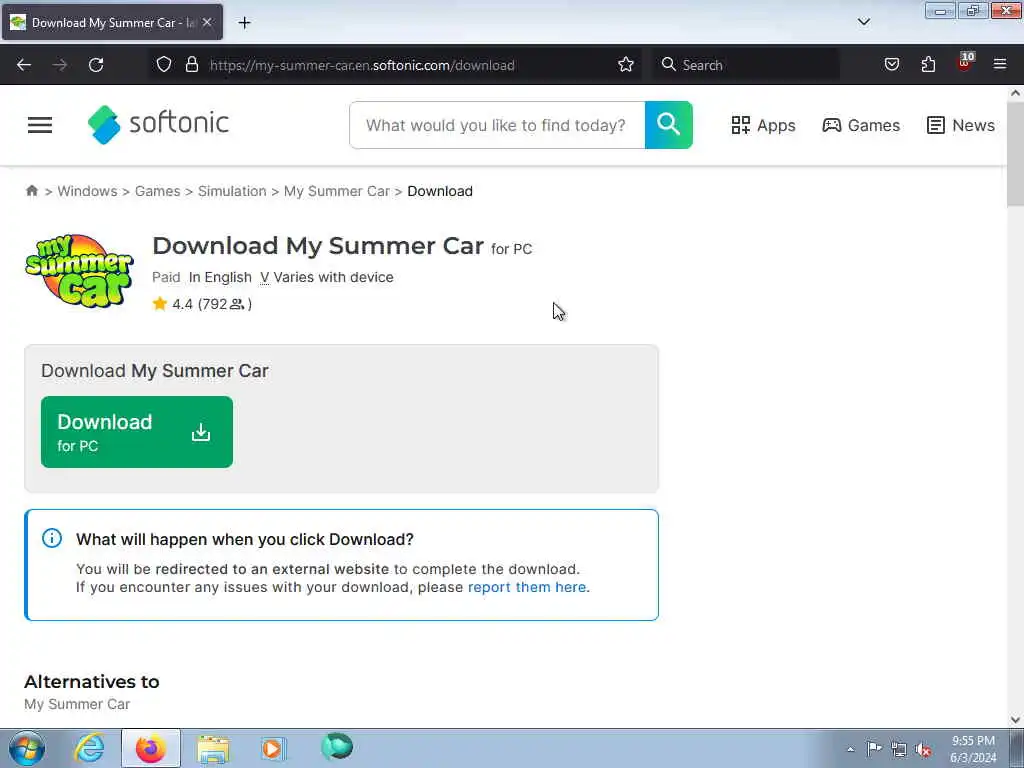The height and width of the screenshot is (768, 1024).
Task: Go back to the previous page
Action: 24,65
